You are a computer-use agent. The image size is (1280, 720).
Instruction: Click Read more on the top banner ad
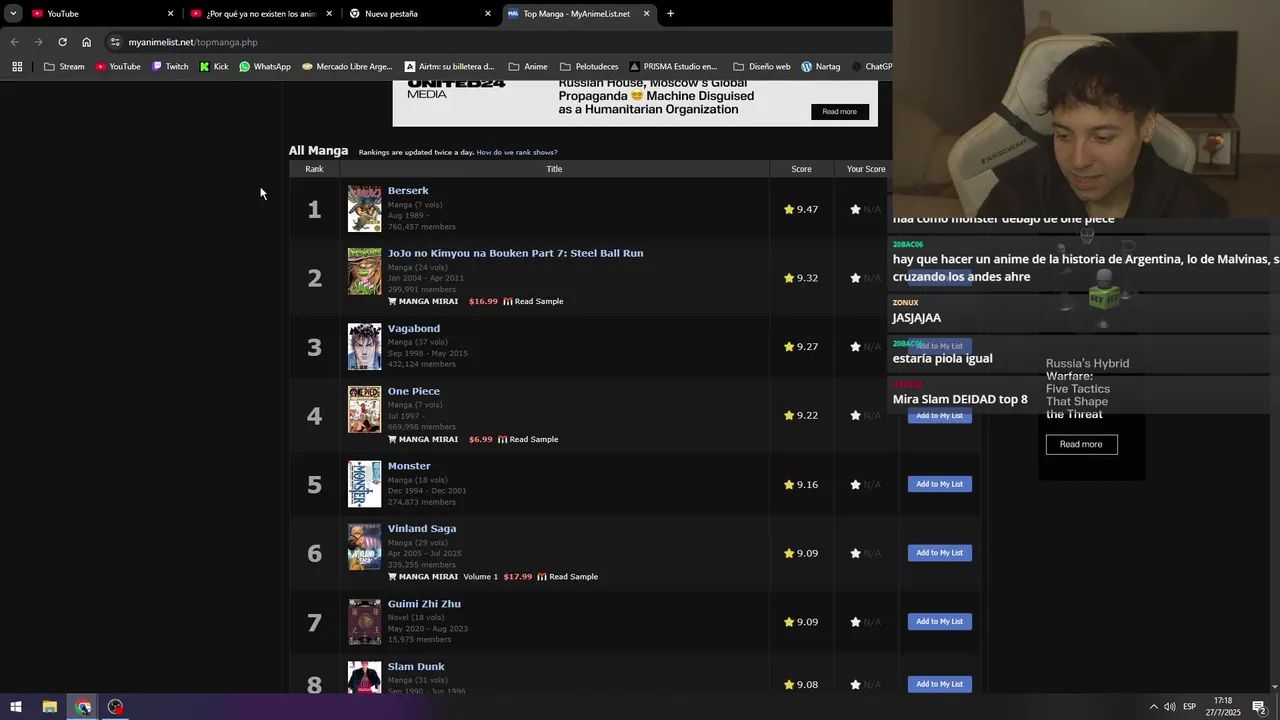click(x=839, y=111)
